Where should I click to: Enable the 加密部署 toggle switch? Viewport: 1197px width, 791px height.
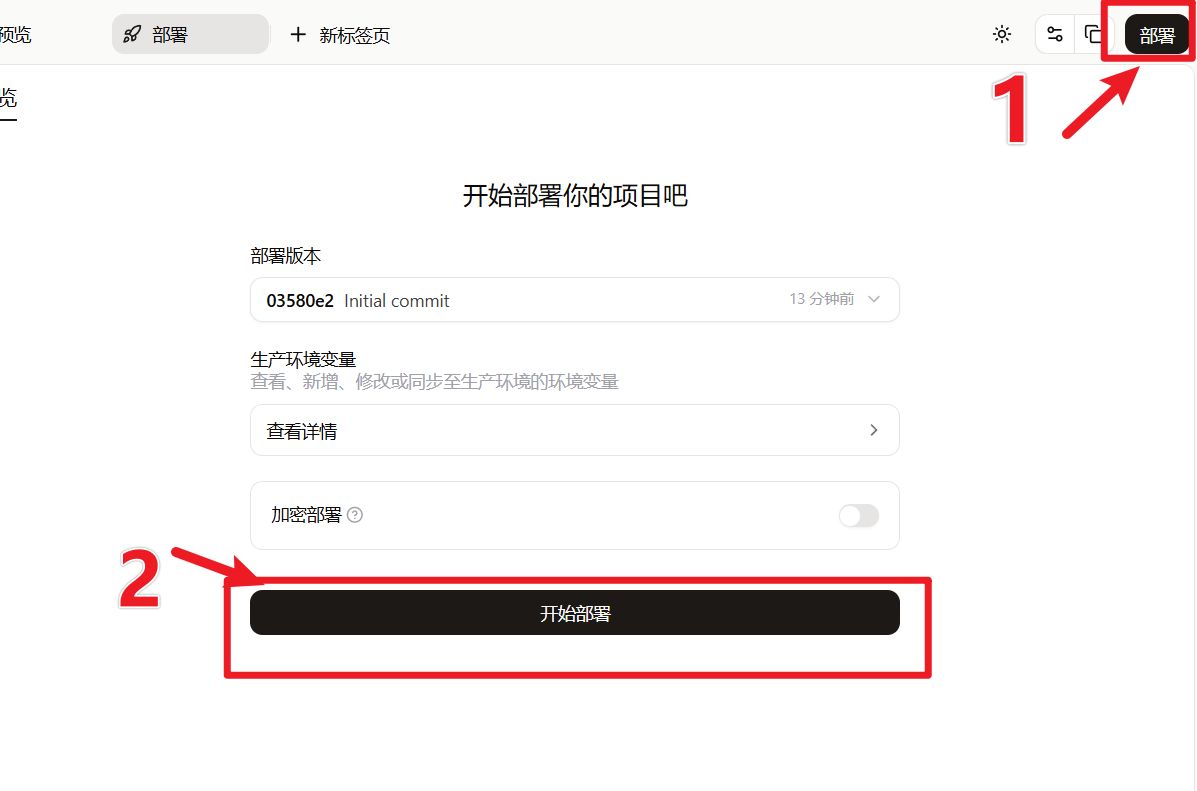coord(859,515)
